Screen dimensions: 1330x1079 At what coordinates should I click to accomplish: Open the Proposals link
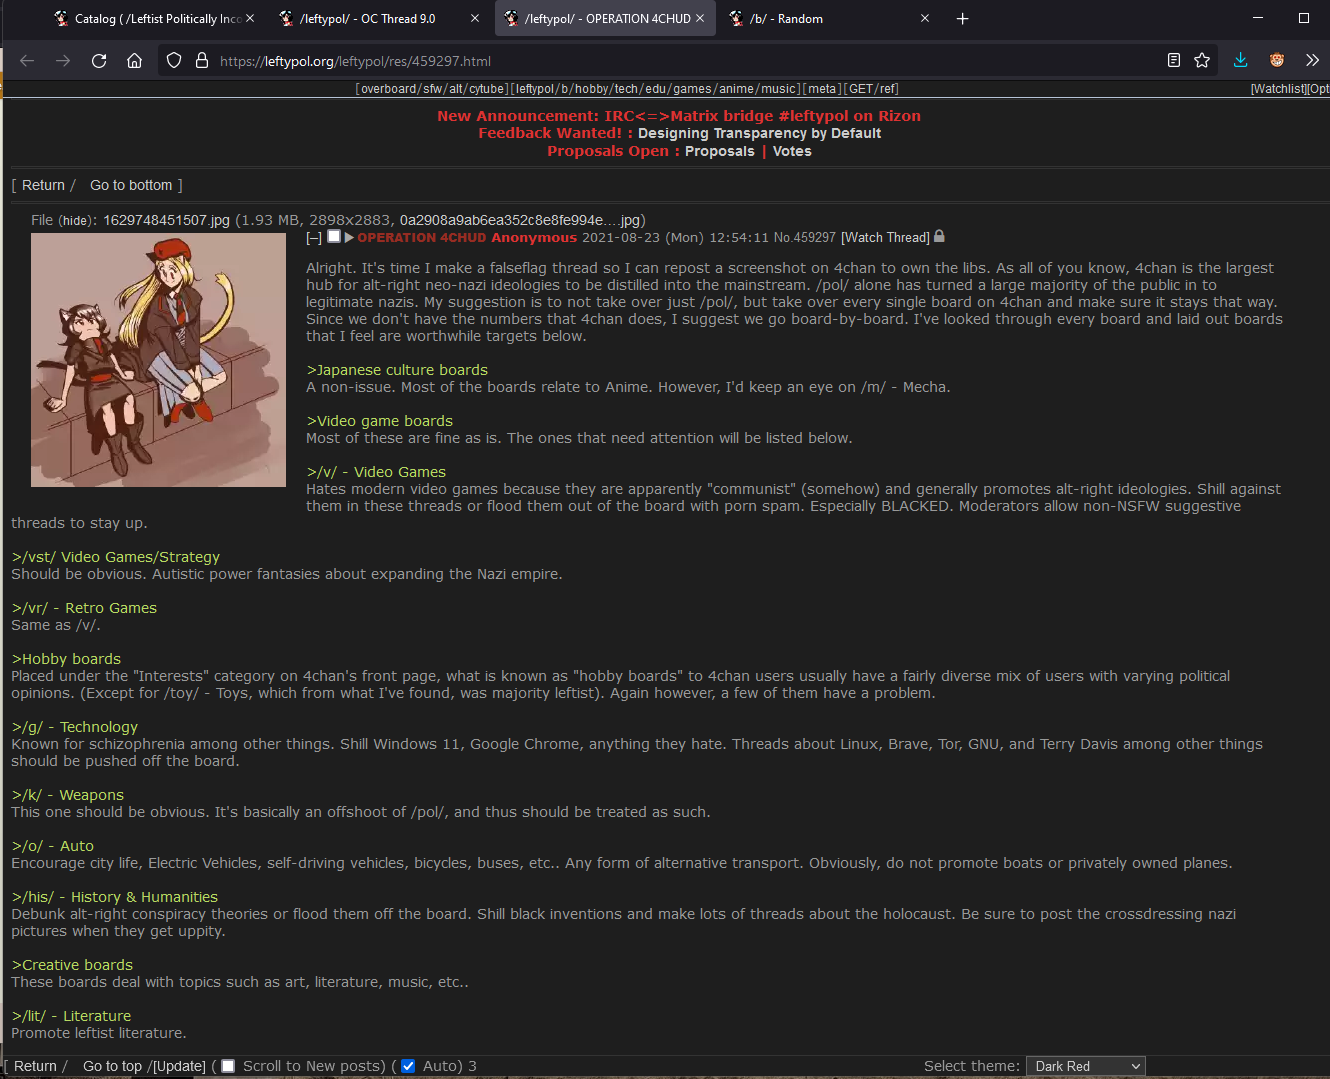coord(720,151)
